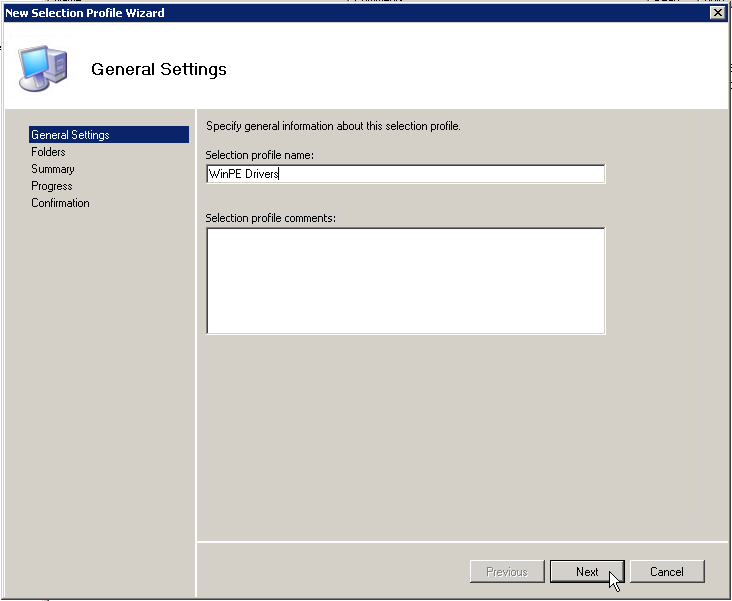Select General Settings step in sidebar

[x=70, y=135]
